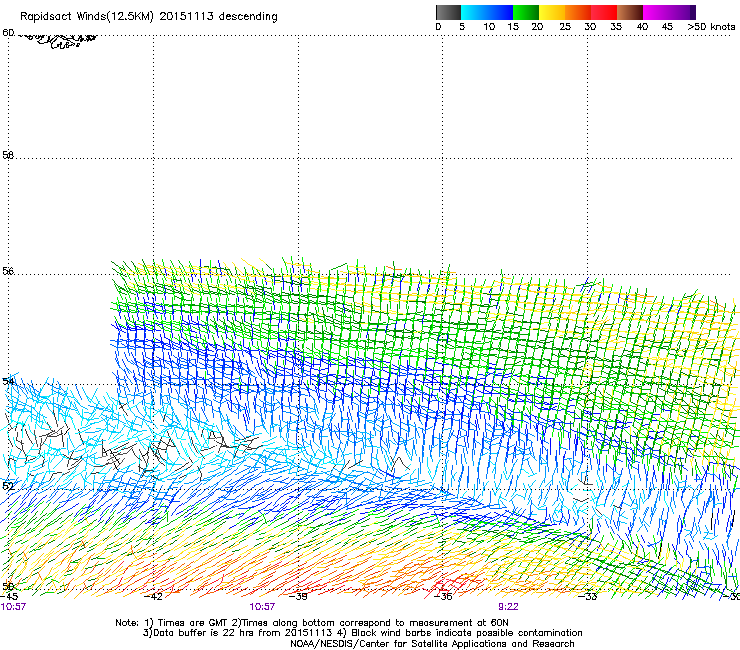Viewport: 740px width, 650px height.
Task: Click the 54 latitude axis label
Action: click(x=8, y=381)
